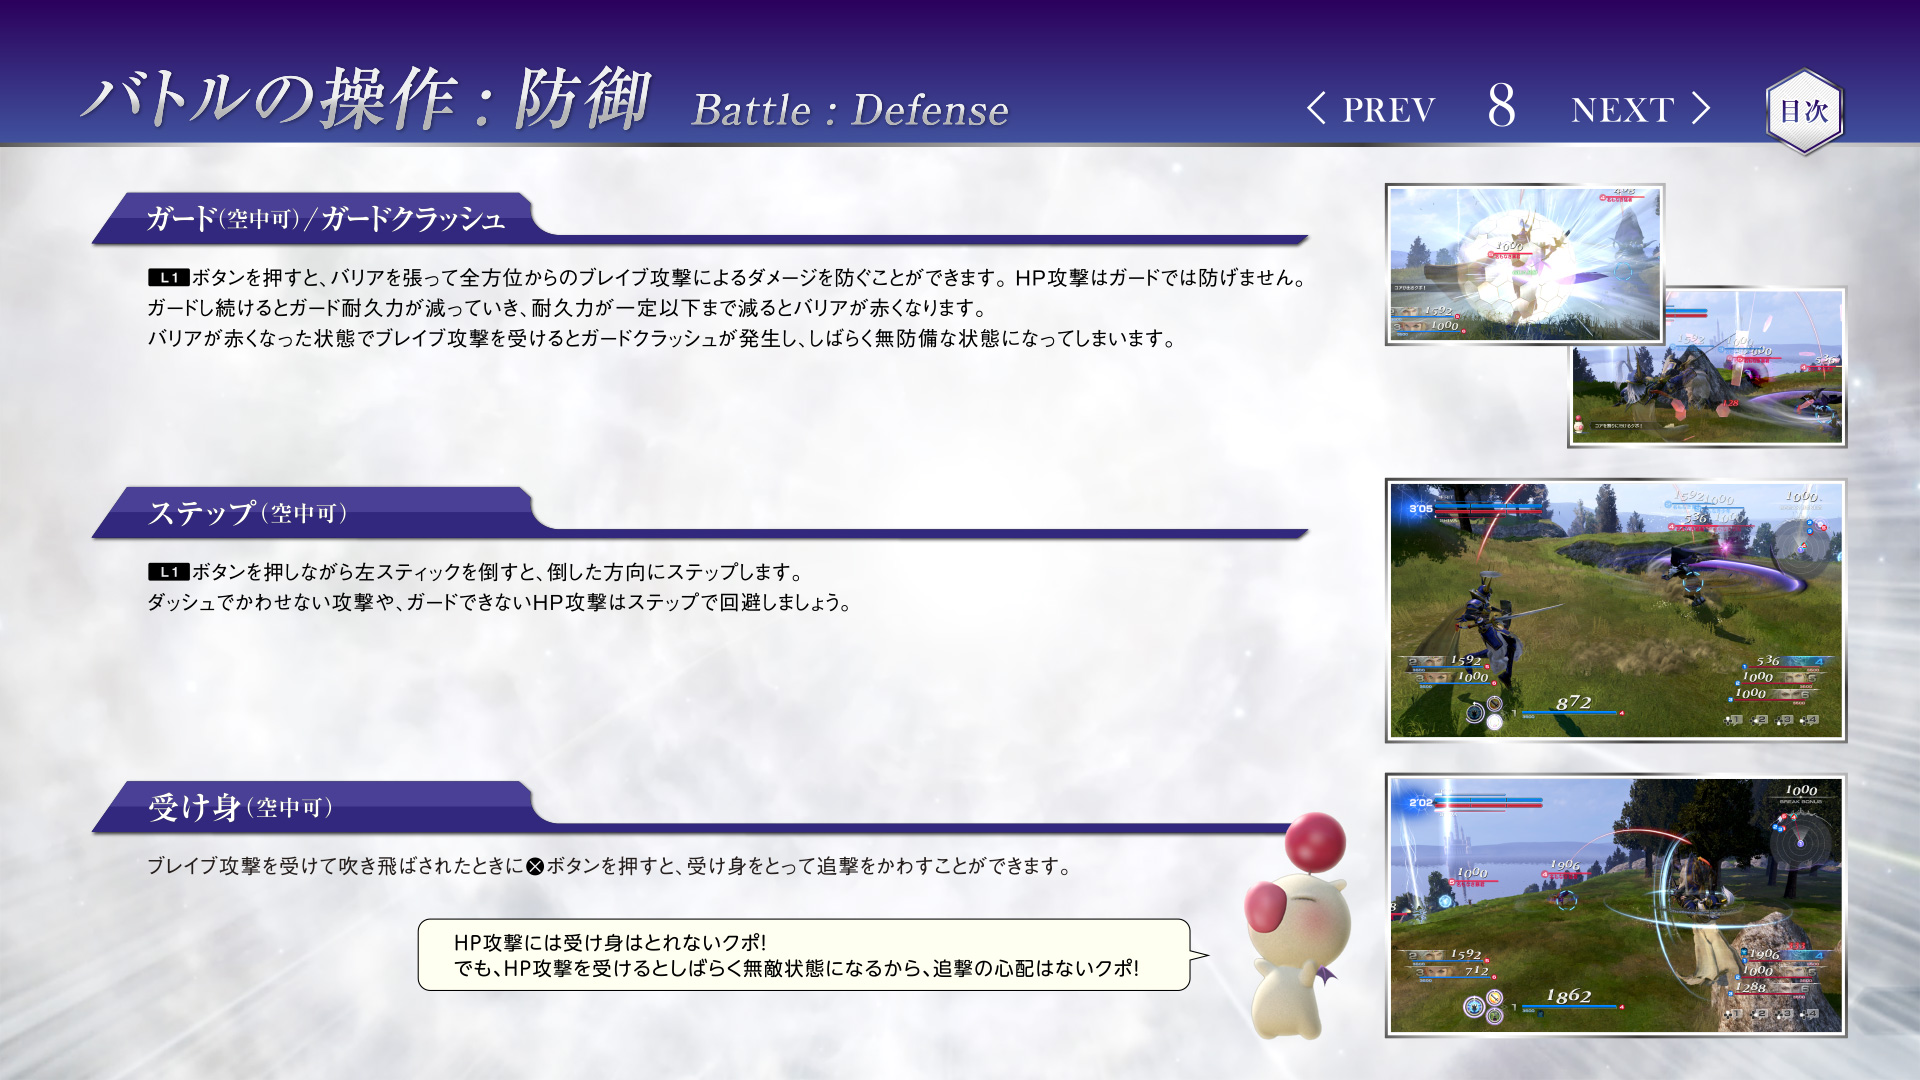Click the L1 button icon in step description
Image resolution: width=1920 pixels, height=1080 pixels.
pyautogui.click(x=168, y=572)
